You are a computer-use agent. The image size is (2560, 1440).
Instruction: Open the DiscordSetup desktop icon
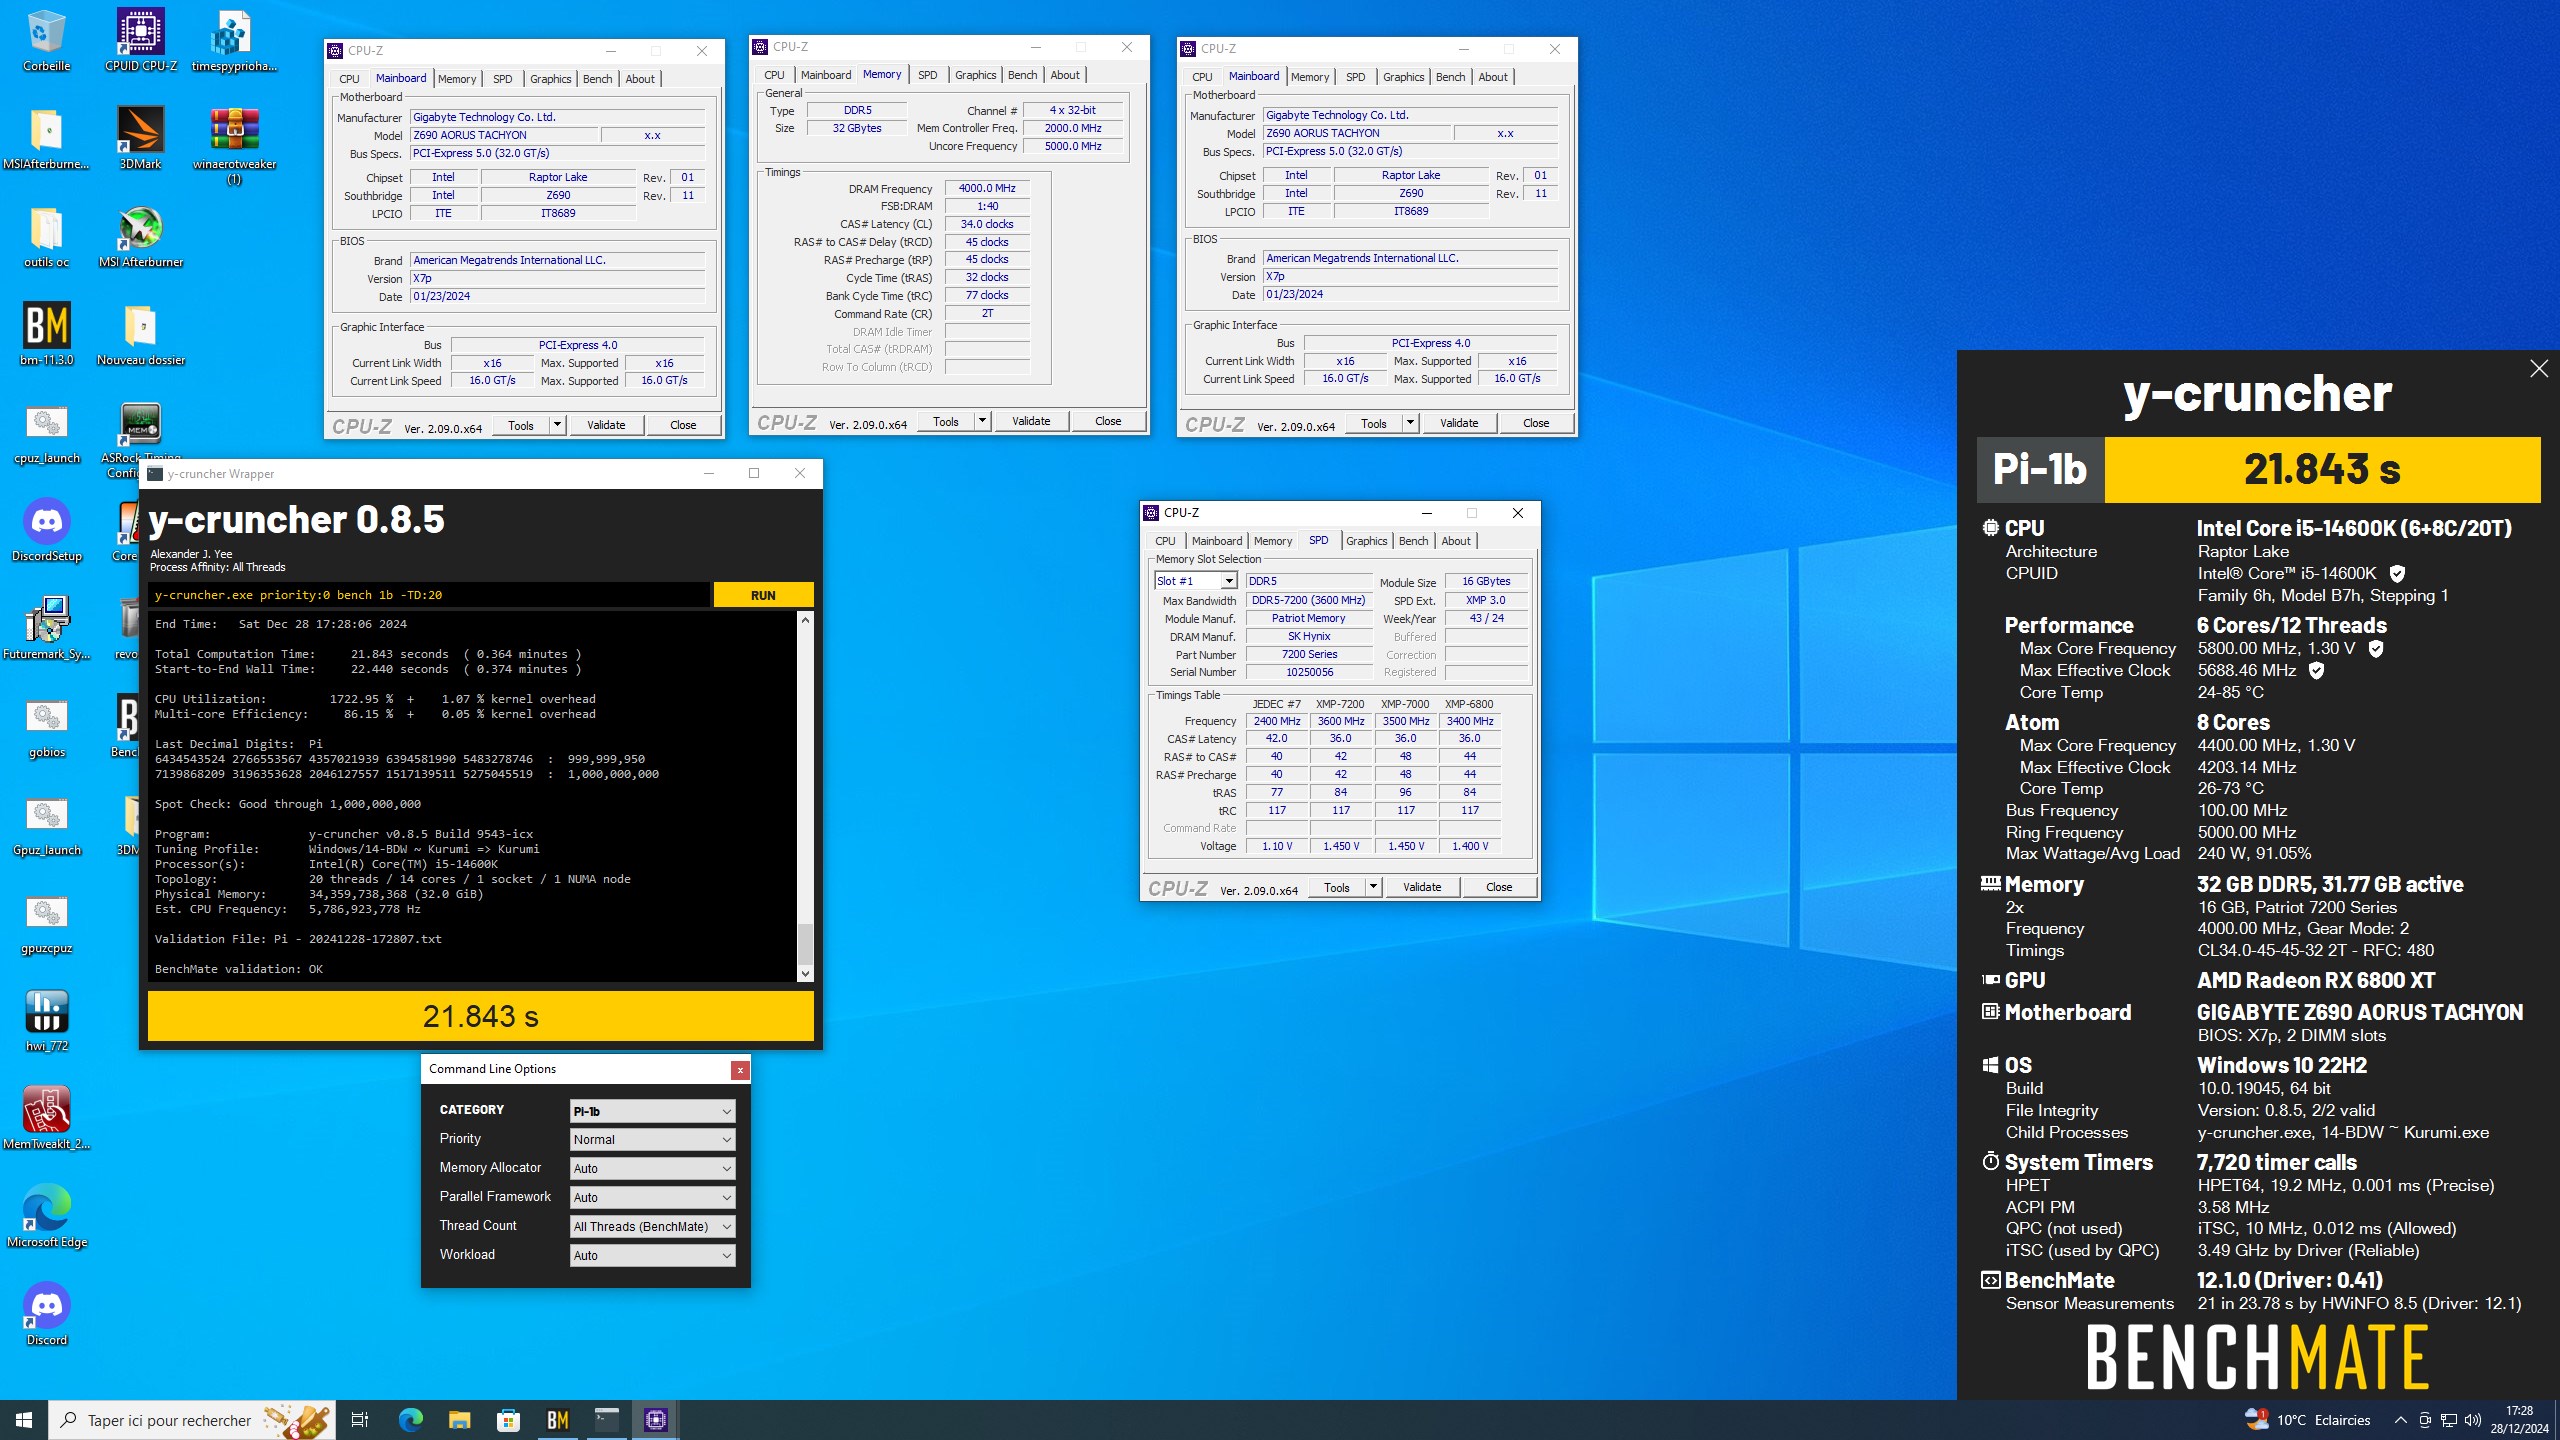point(46,531)
